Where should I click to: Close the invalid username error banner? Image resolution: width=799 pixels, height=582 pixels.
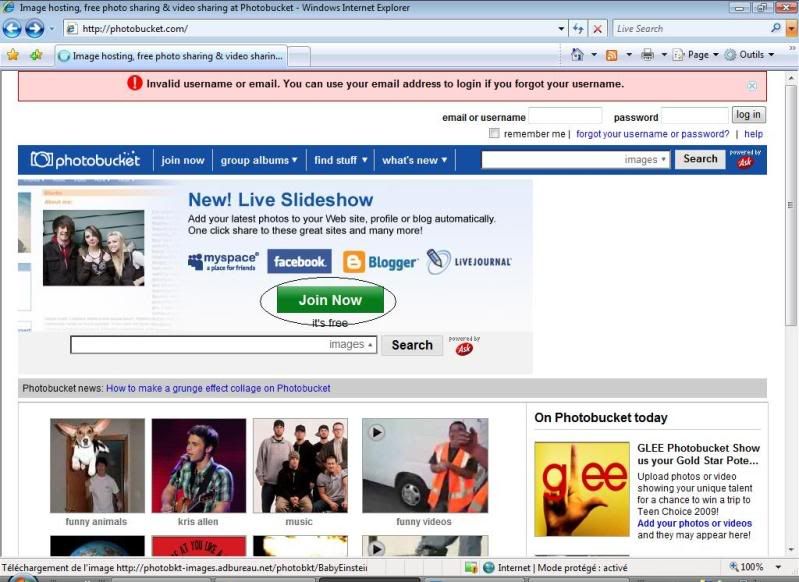coord(752,86)
